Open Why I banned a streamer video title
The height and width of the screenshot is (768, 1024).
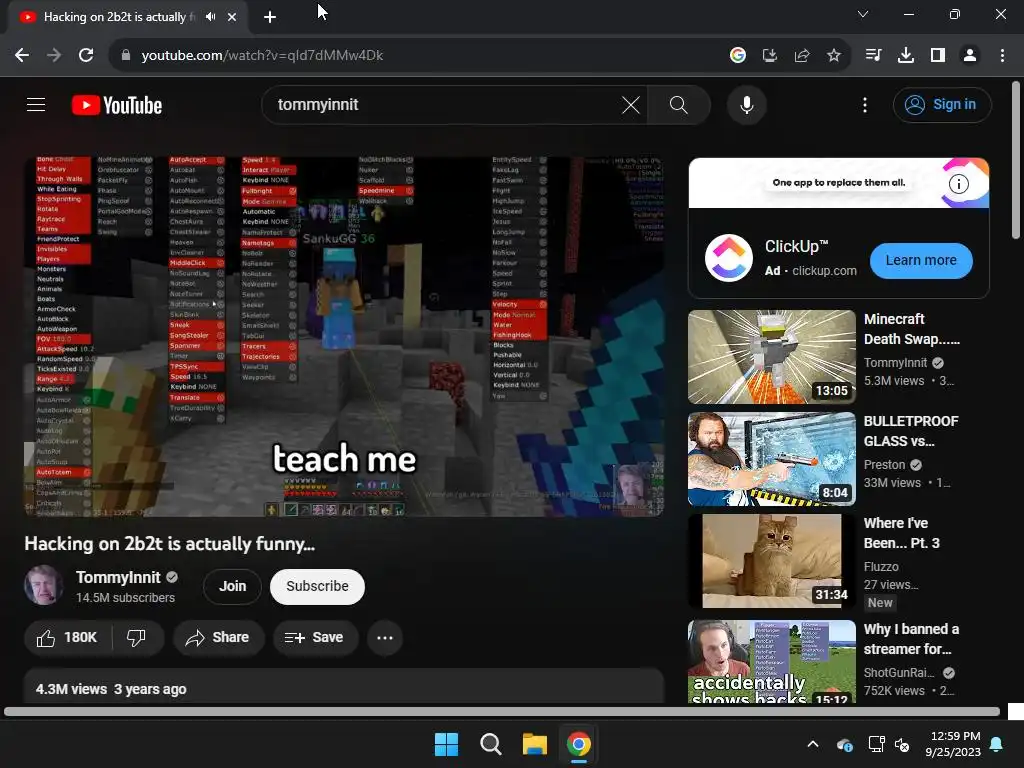pyautogui.click(x=911, y=639)
